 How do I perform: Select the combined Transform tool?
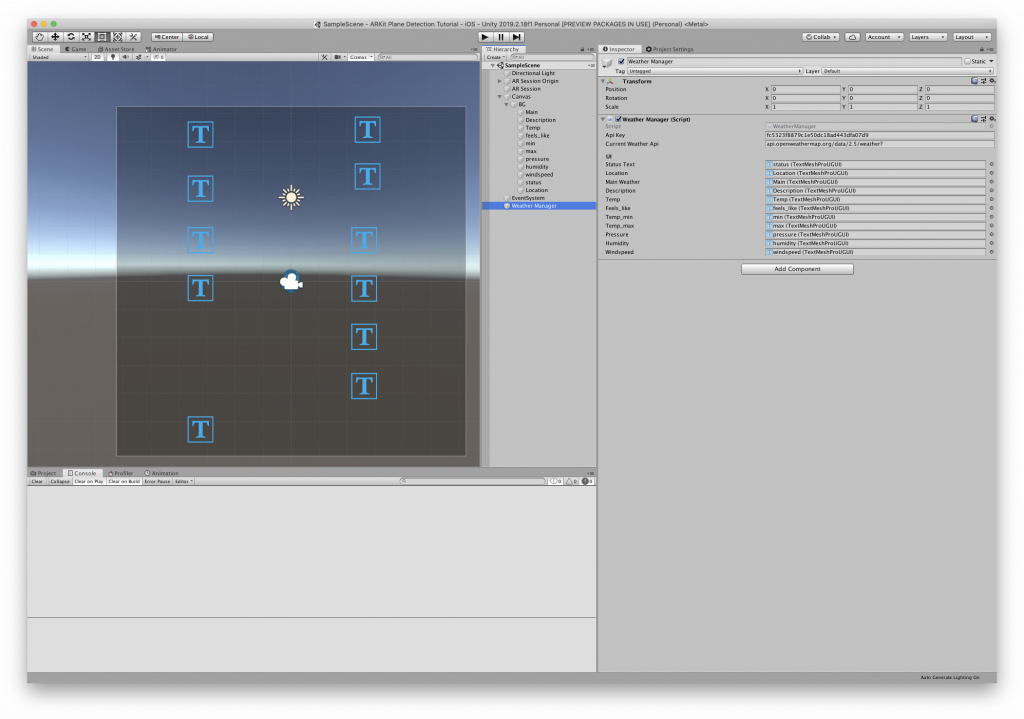pyautogui.click(x=118, y=37)
